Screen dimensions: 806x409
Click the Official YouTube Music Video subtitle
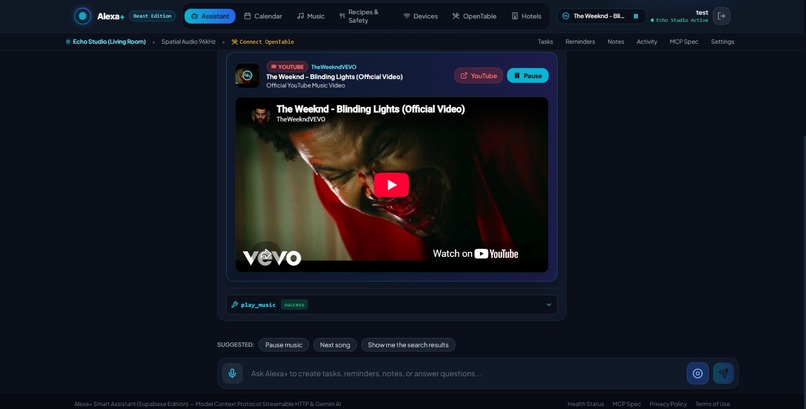305,85
